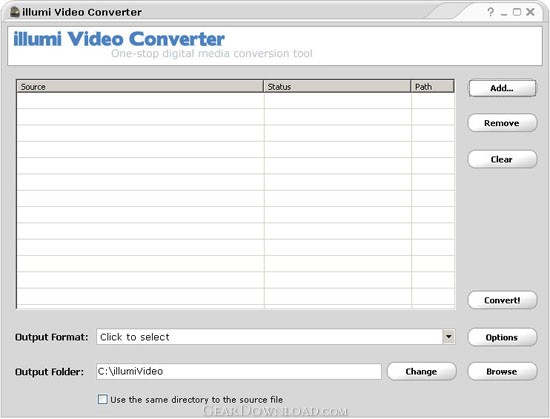
Task: Change the output folder location
Action: pos(422,372)
